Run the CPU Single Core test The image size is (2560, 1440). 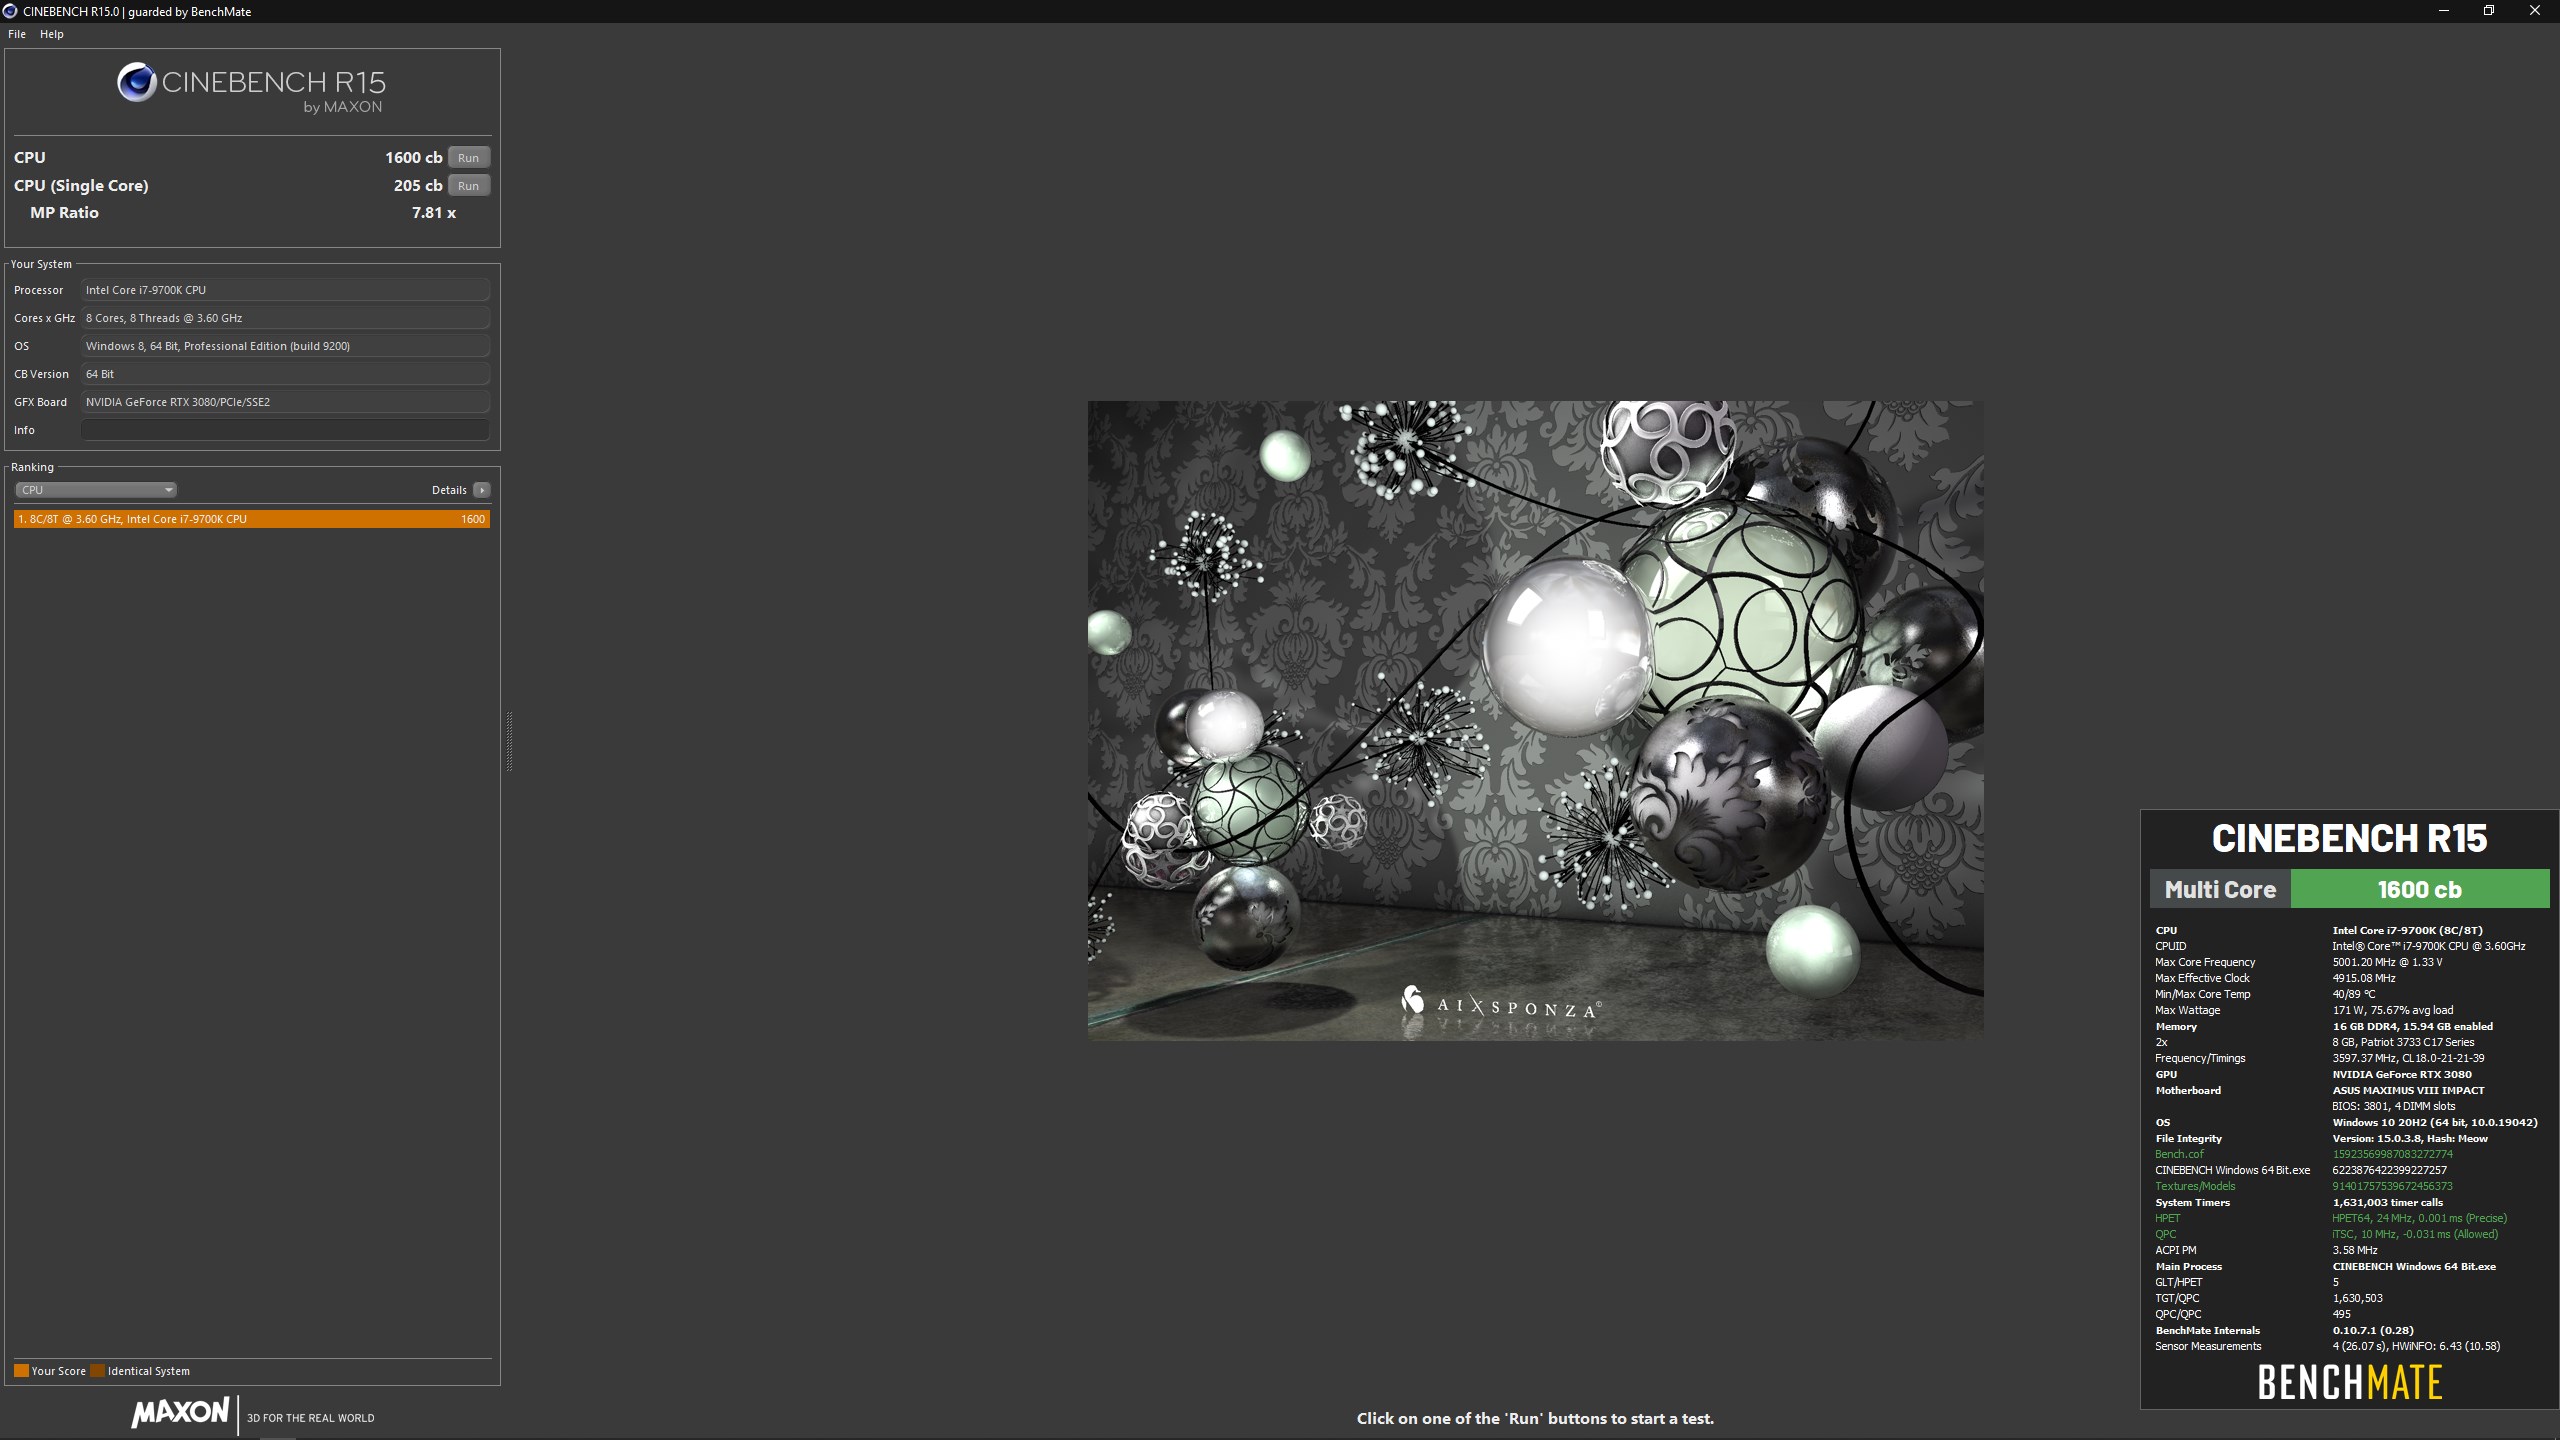point(468,186)
